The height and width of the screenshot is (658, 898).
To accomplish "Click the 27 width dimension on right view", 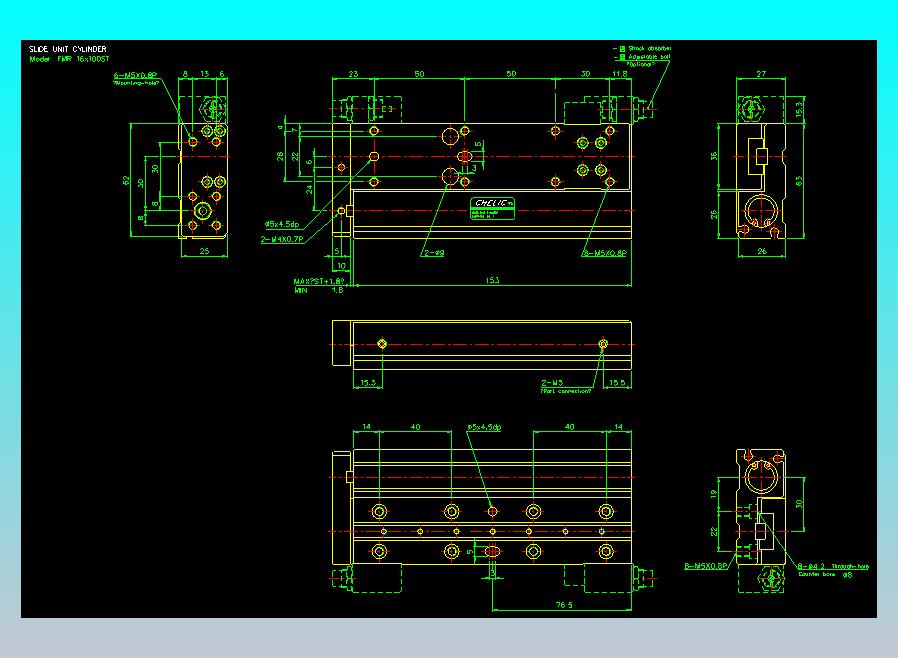I will 761,74.
